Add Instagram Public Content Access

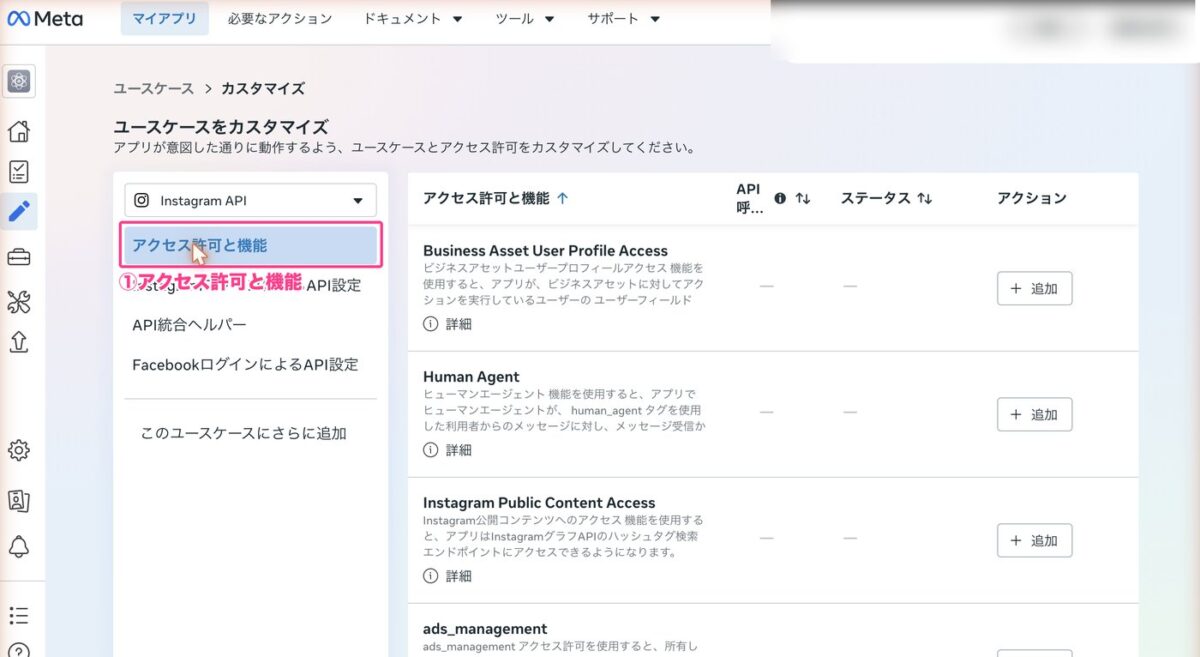coord(1034,540)
